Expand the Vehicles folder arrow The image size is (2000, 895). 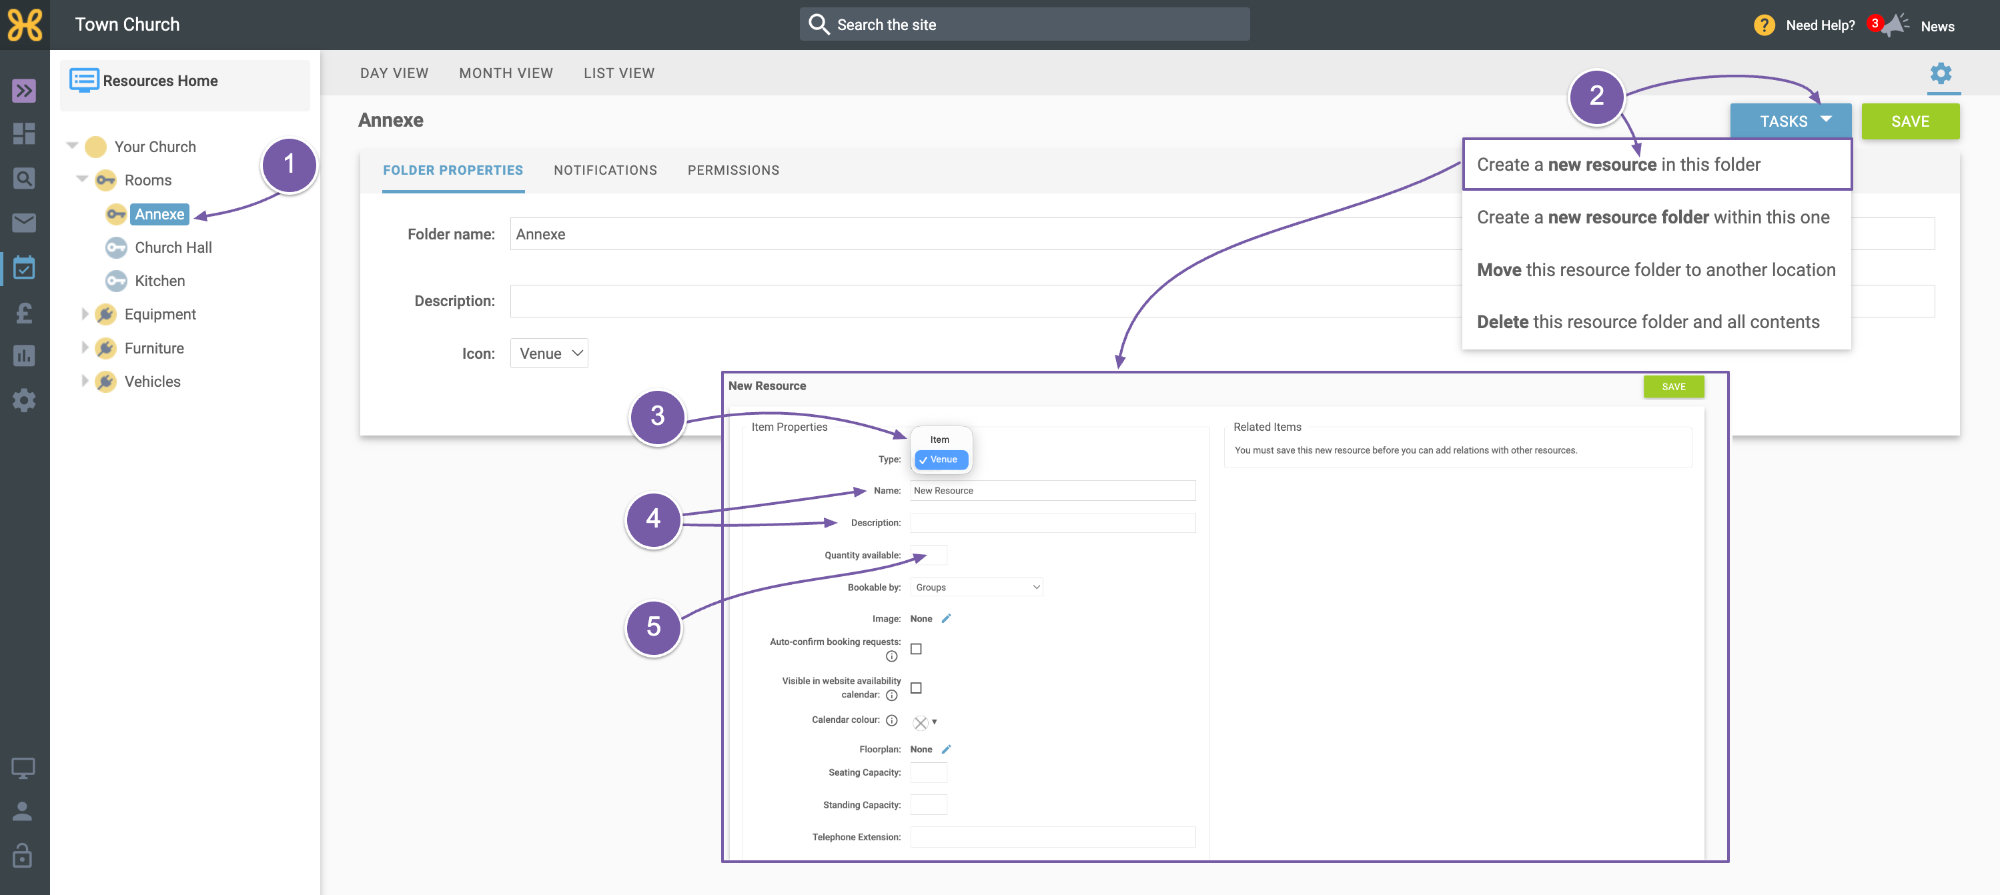85,381
